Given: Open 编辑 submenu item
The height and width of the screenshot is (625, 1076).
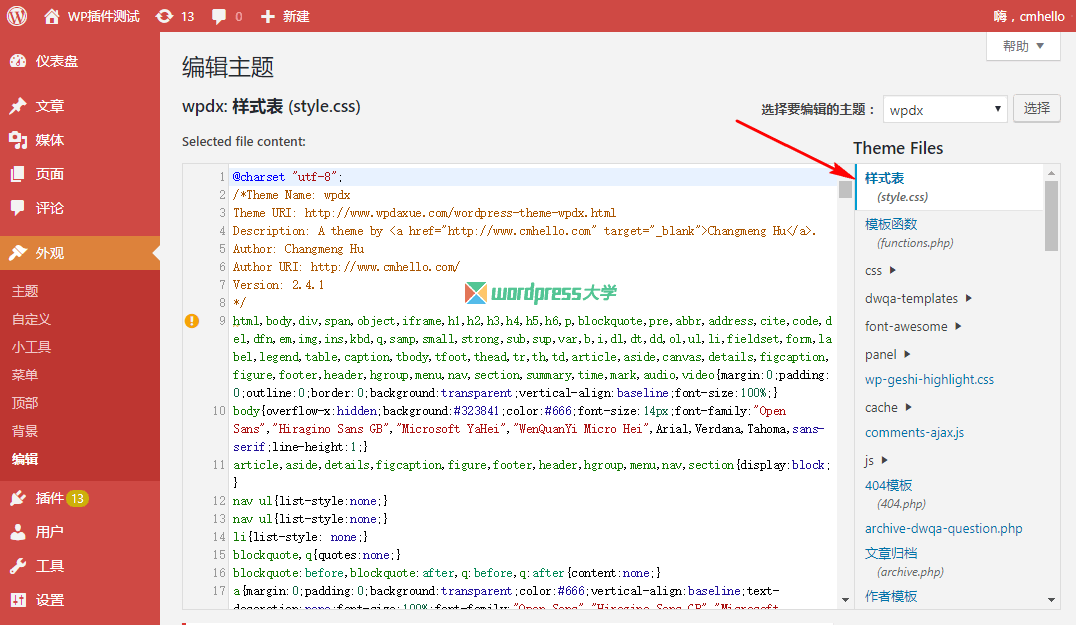Looking at the screenshot, I should click(x=25, y=459).
